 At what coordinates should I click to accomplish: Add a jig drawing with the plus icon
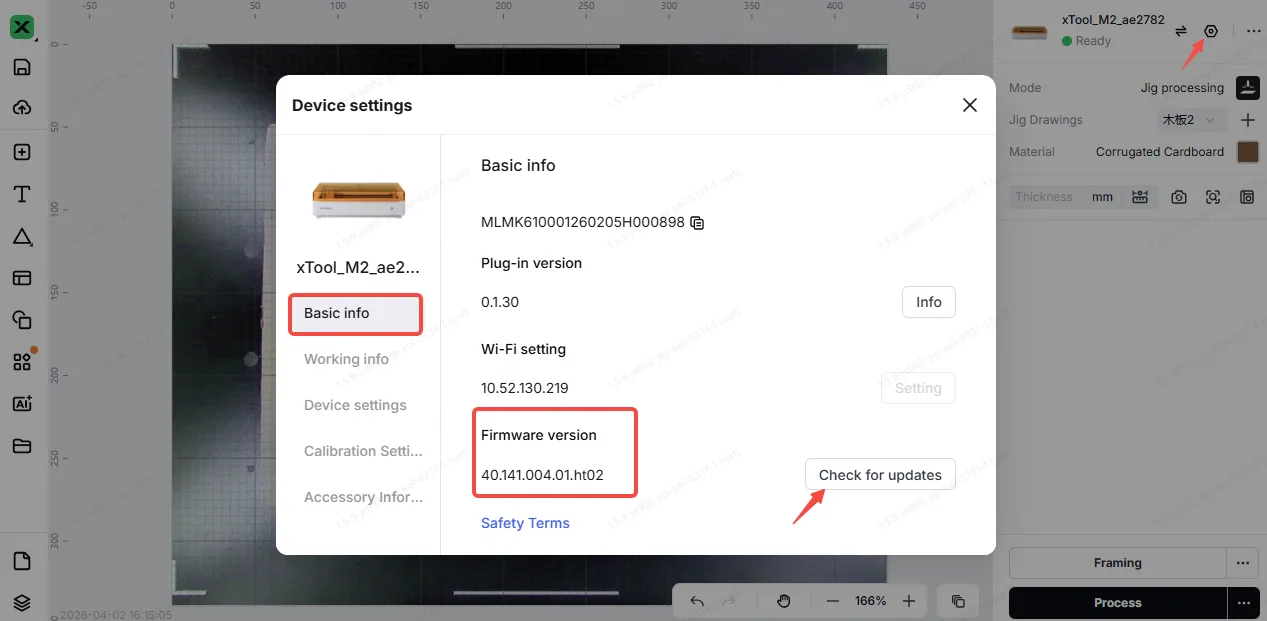click(x=1247, y=120)
